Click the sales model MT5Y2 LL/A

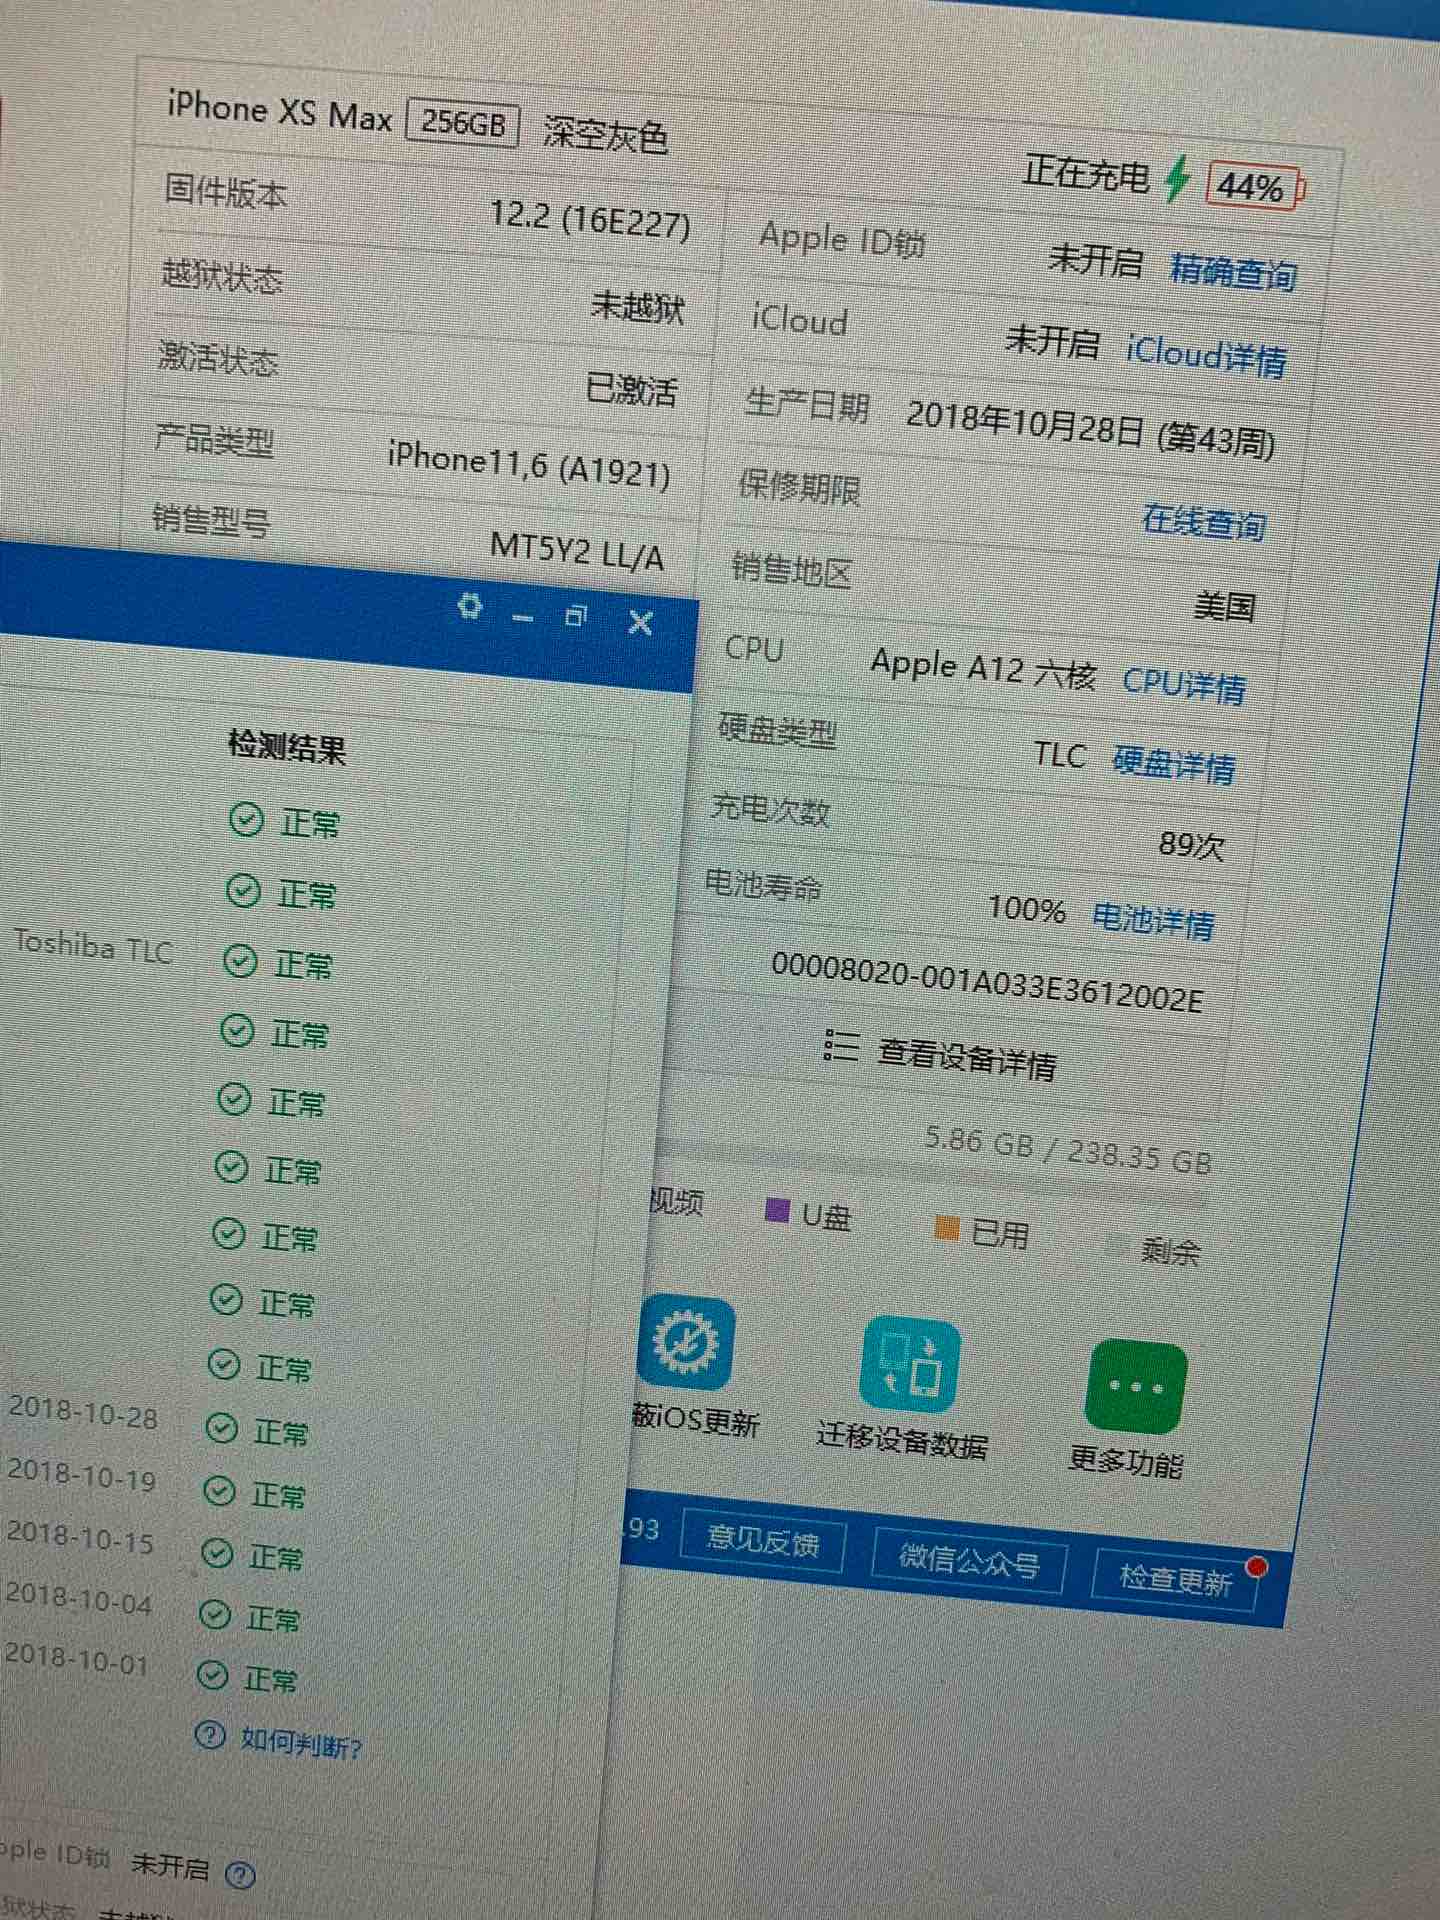(577, 550)
